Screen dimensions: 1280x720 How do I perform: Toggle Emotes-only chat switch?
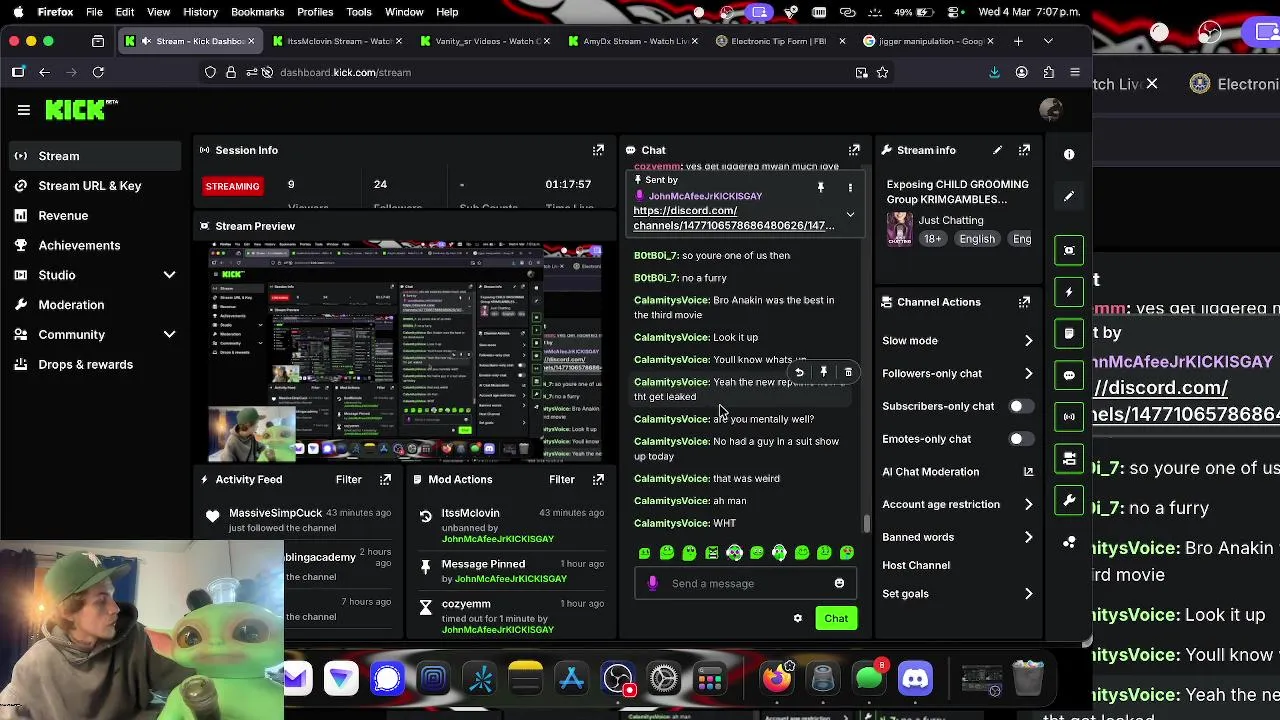click(1019, 439)
